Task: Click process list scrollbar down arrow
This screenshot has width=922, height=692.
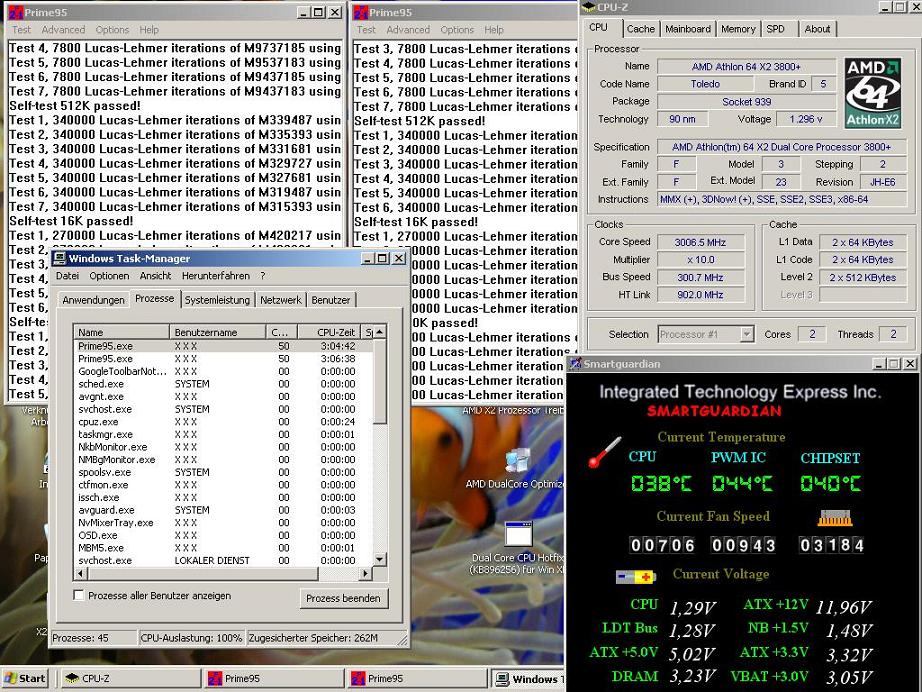Action: click(380, 560)
